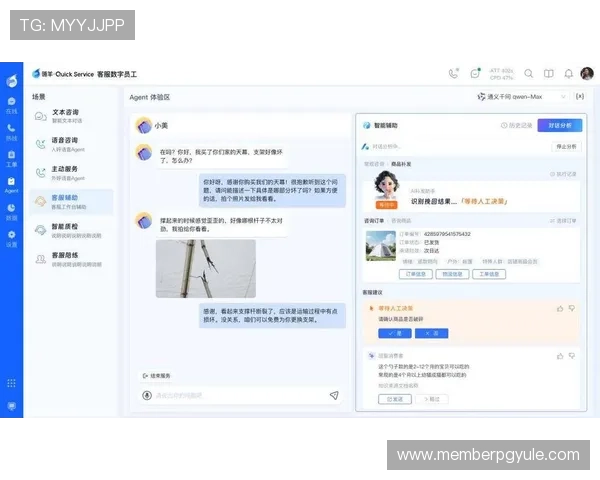Click the 对话分析 button
Screen dimensions: 600x480
(560, 125)
